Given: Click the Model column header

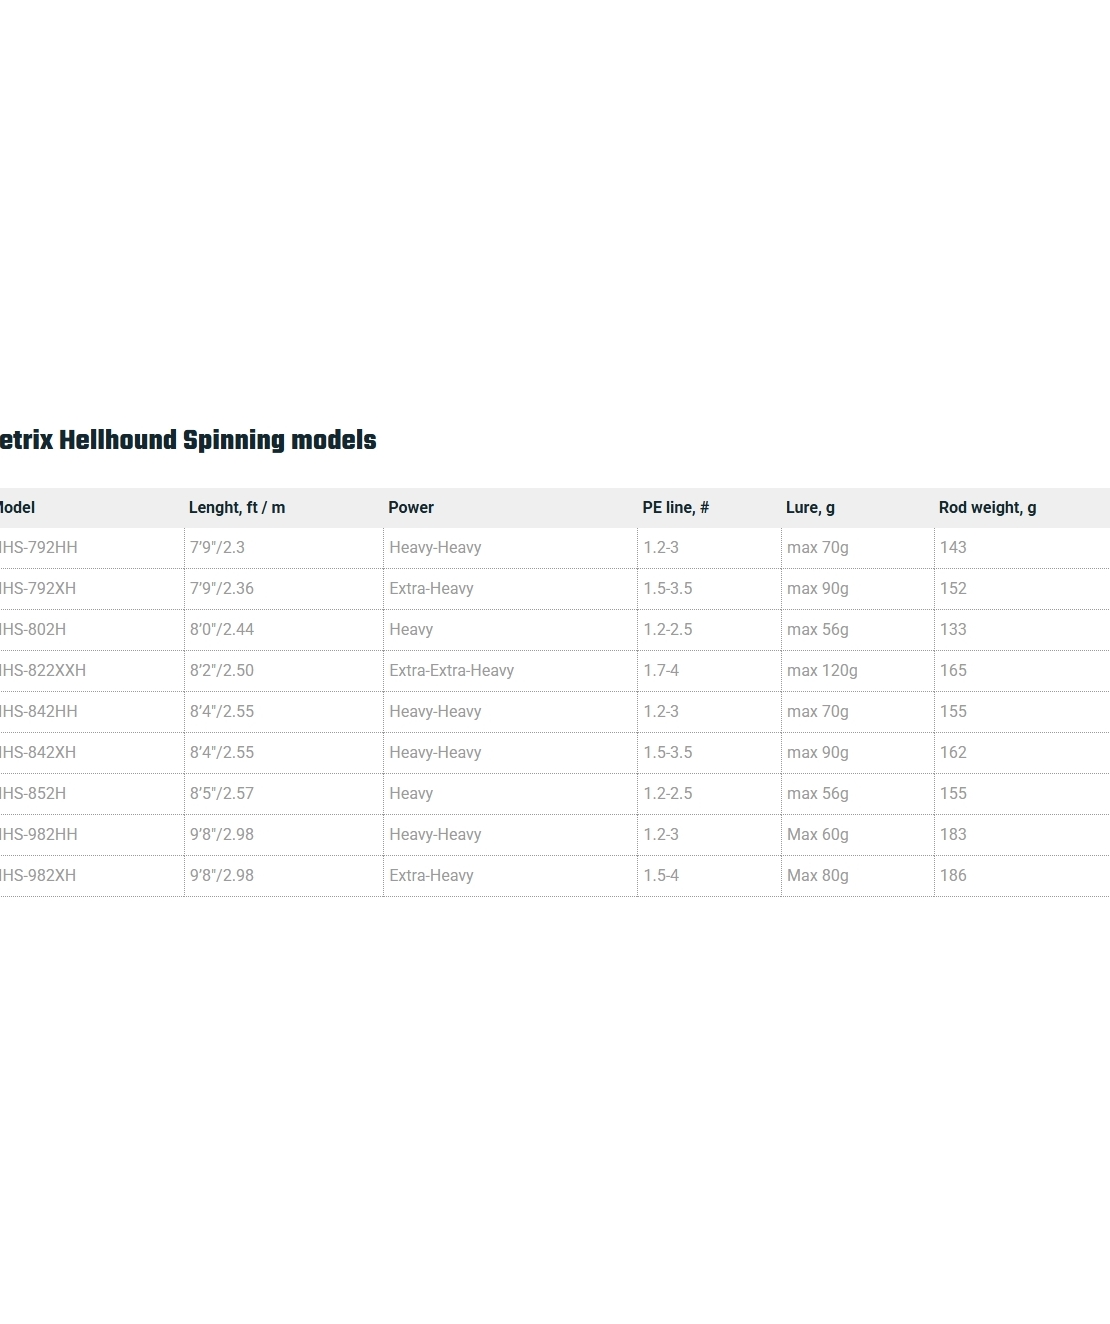Looking at the screenshot, I should pyautogui.click(x=17, y=508).
